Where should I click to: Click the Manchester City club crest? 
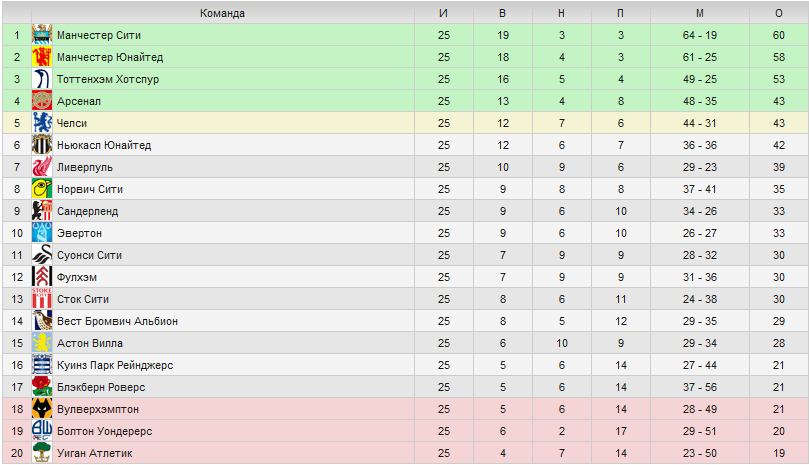[x=42, y=35]
